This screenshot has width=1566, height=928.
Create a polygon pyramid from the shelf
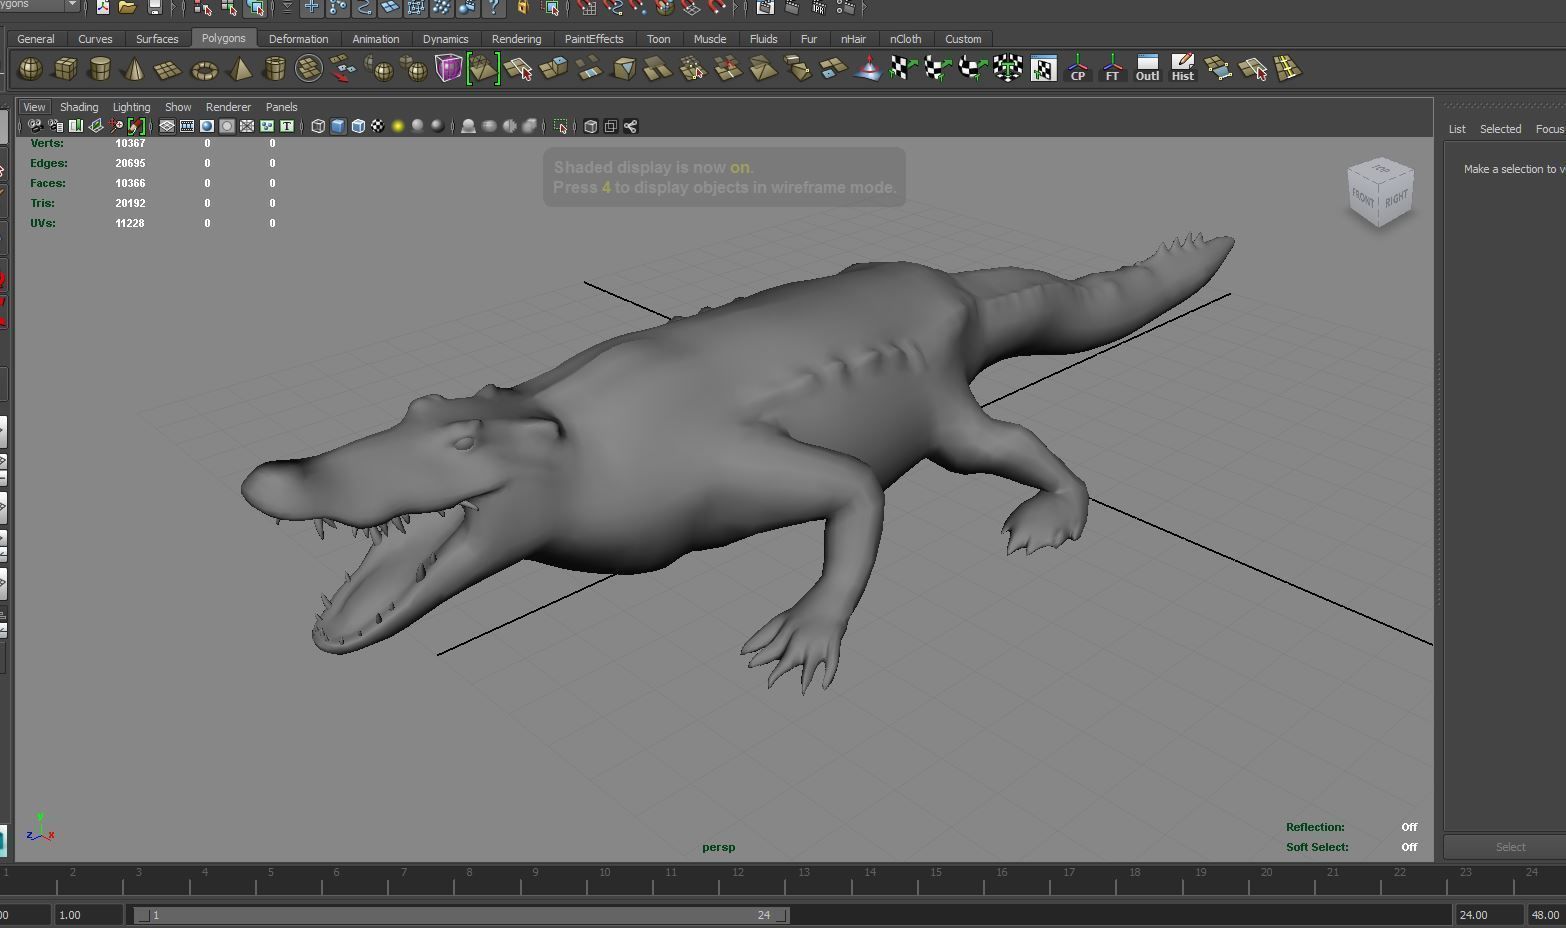click(x=240, y=69)
